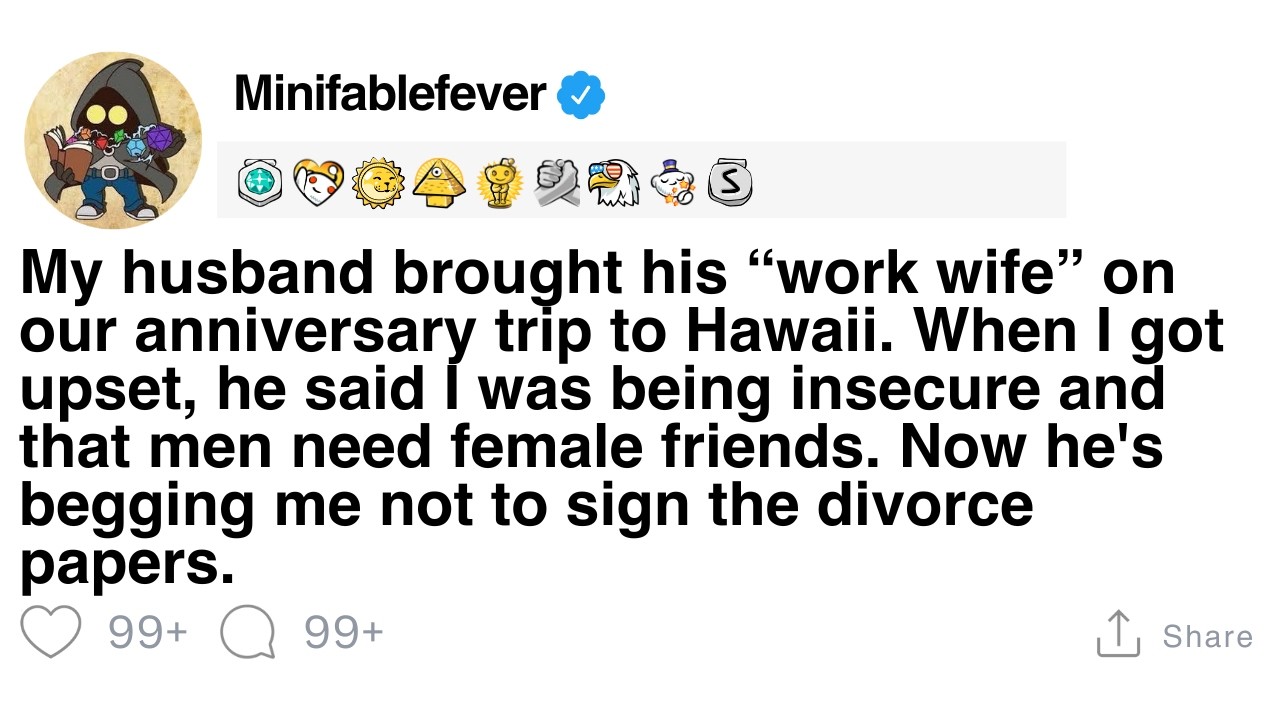Click the Share text label
This screenshot has width=1280, height=720.
pyautogui.click(x=1207, y=636)
